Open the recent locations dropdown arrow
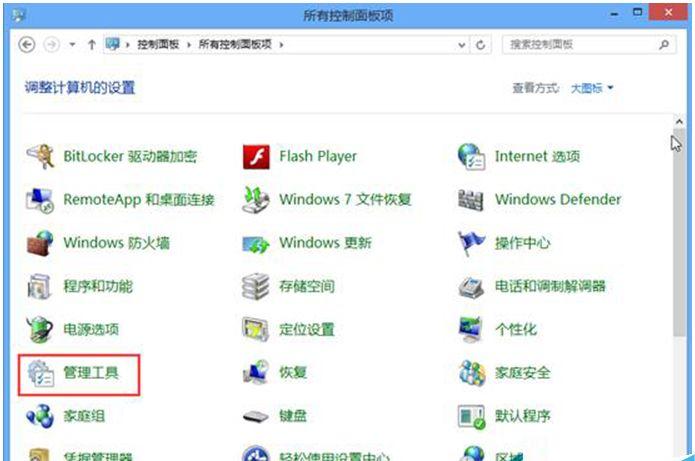 pos(72,44)
